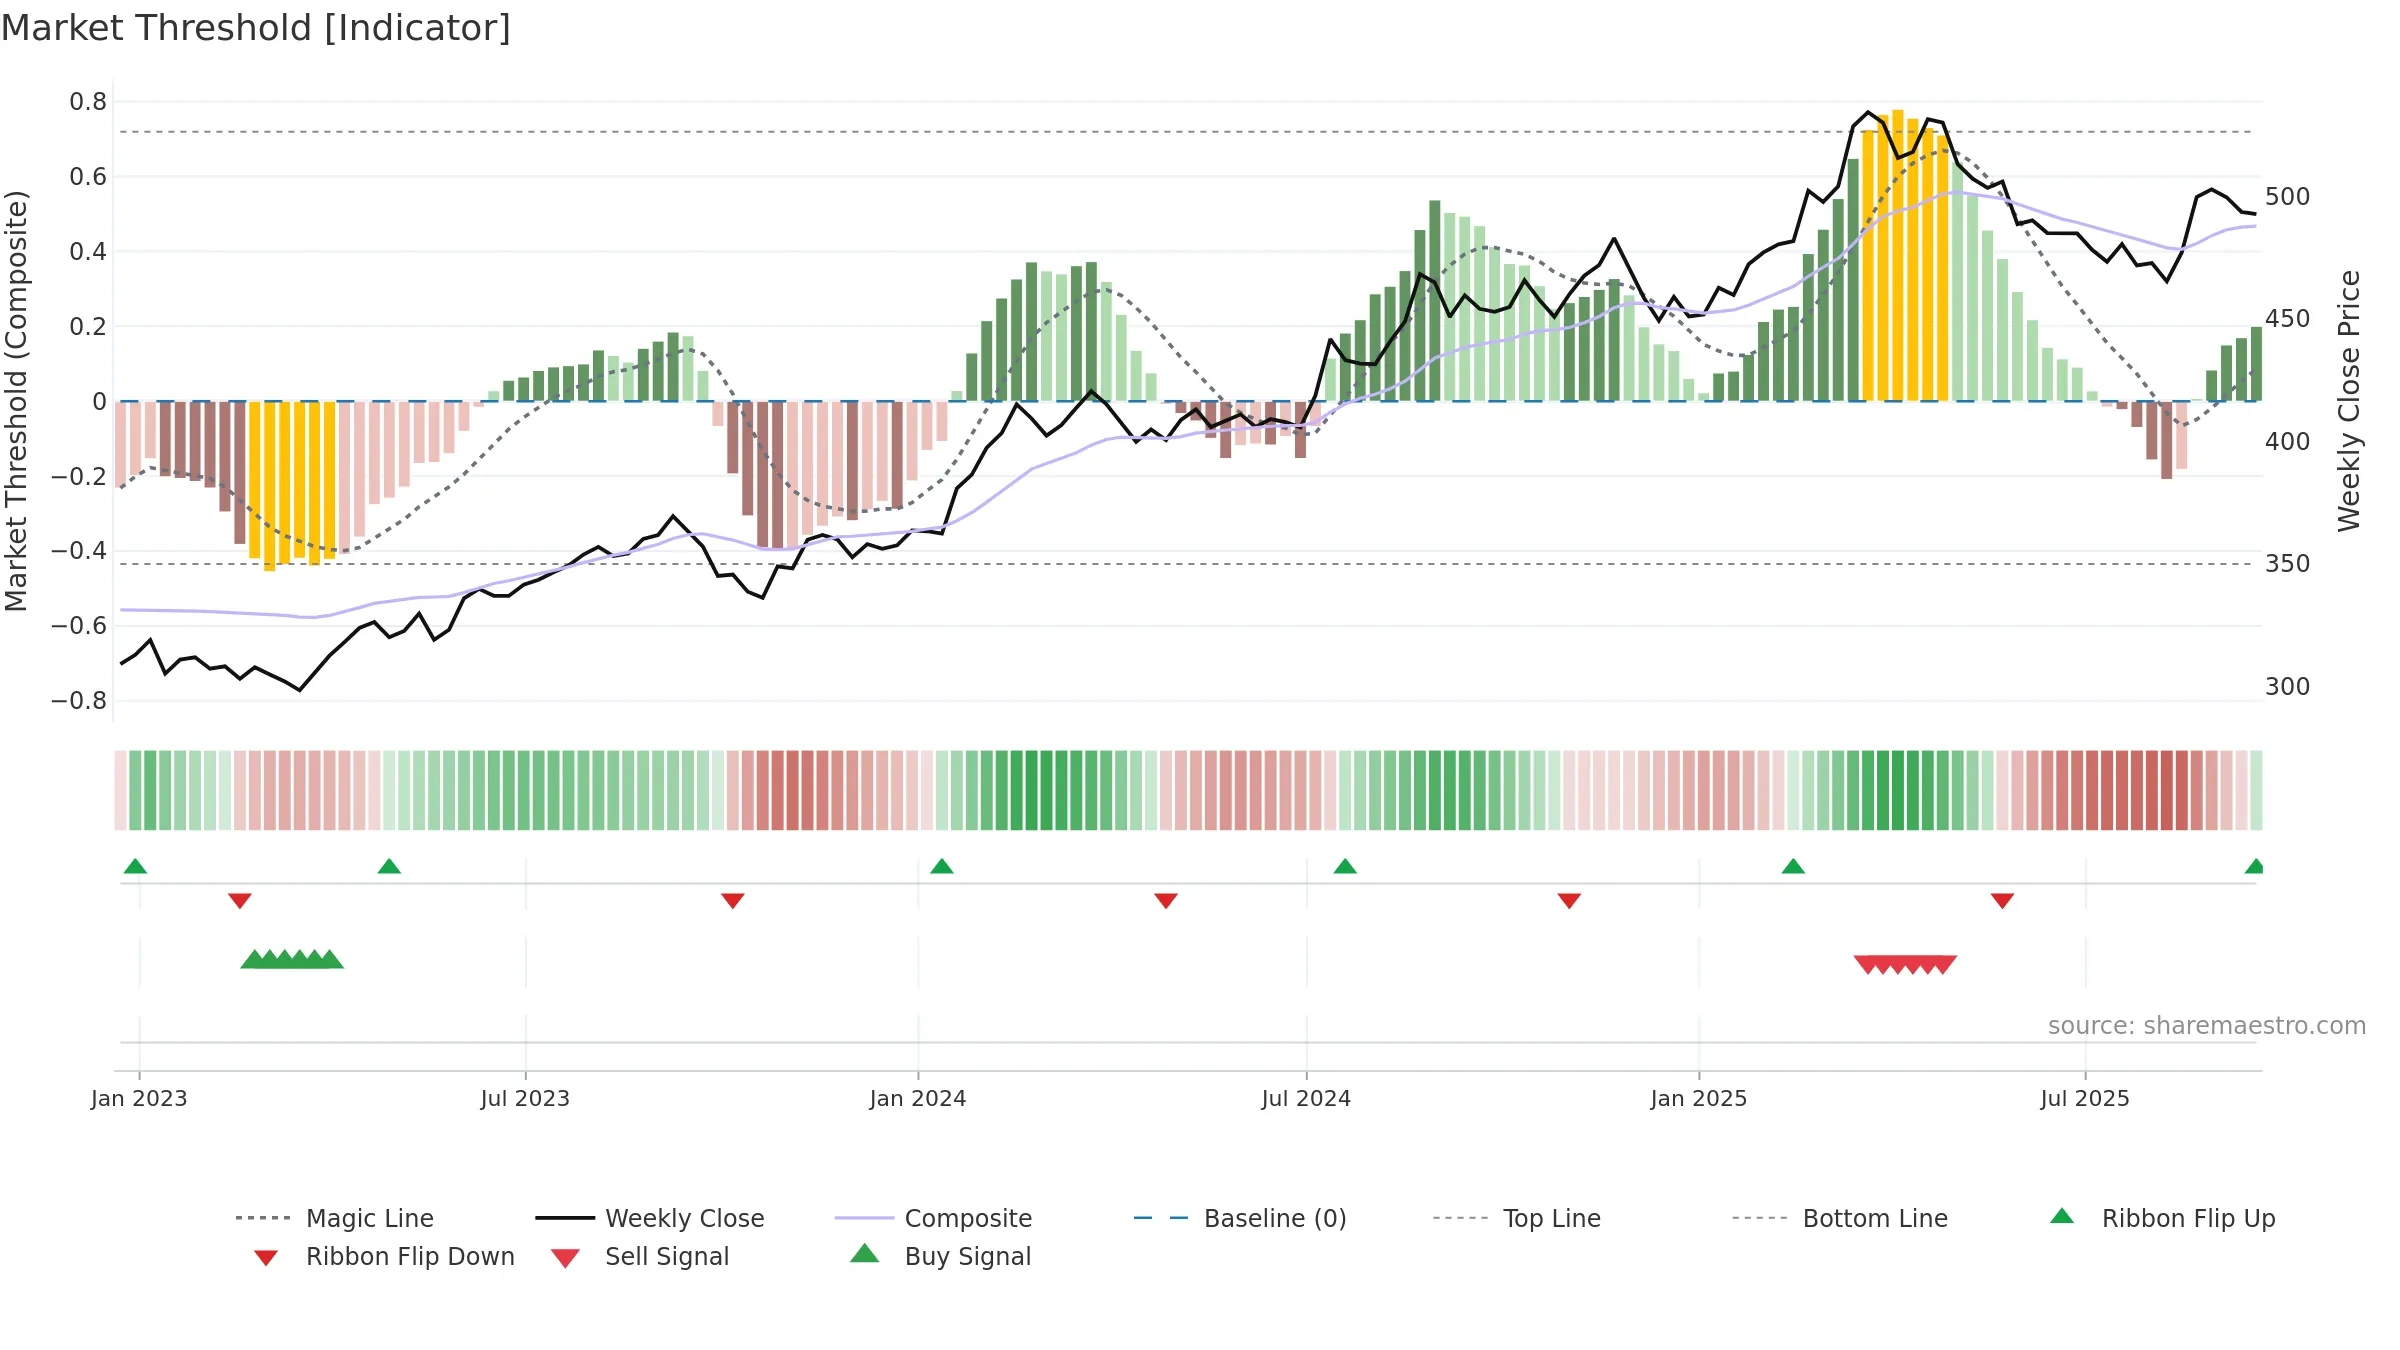
Task: Click the 500 price label on right axis
Action: (x=2288, y=197)
